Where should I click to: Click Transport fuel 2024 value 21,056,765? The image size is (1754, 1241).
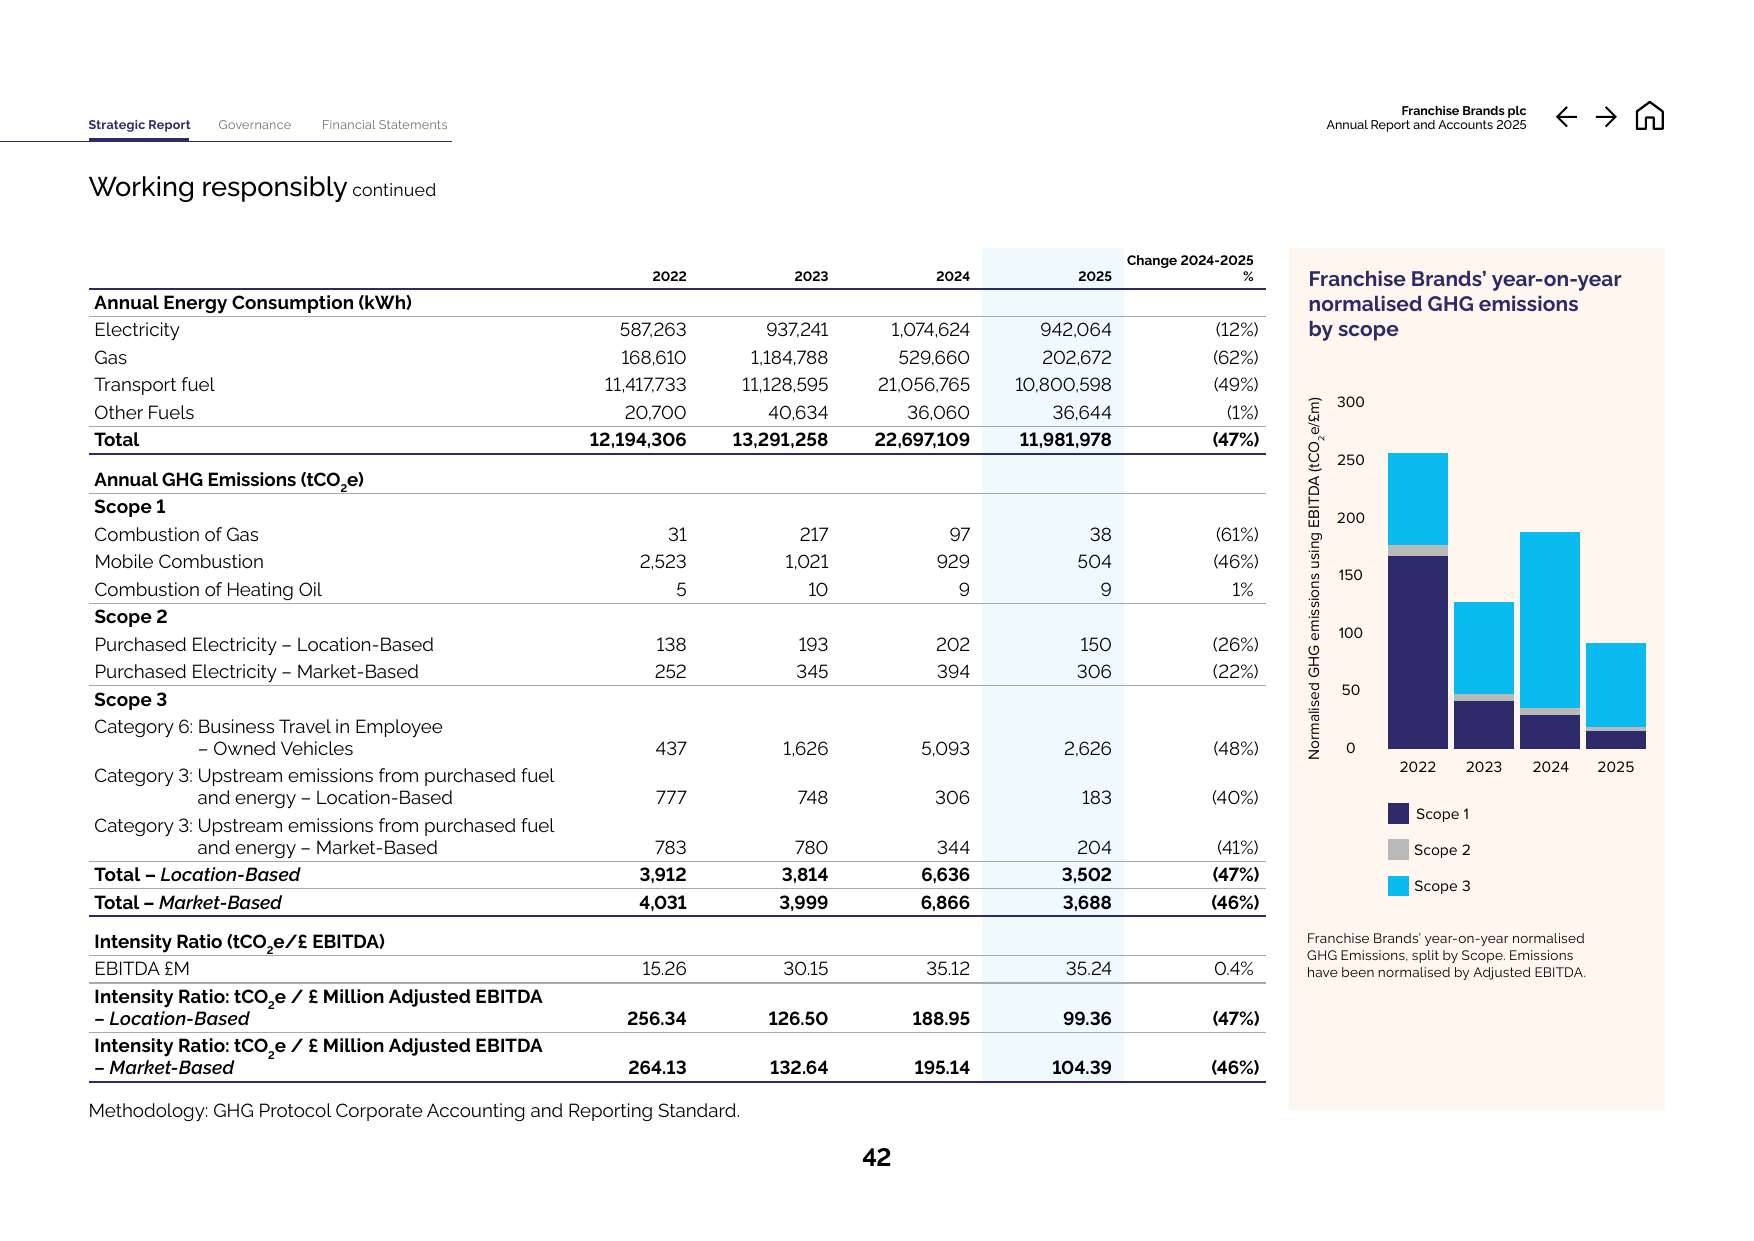tap(923, 385)
